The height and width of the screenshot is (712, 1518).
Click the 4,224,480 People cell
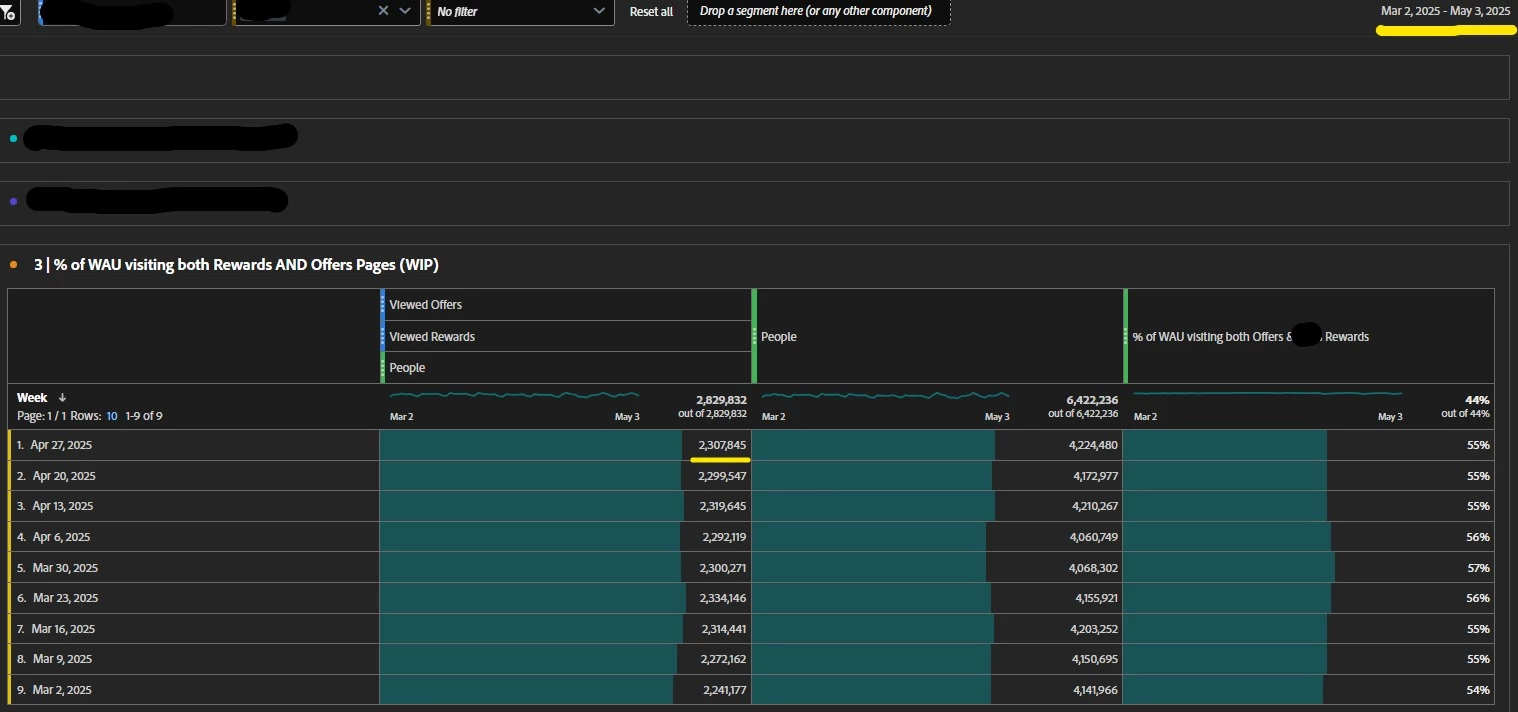click(937, 445)
